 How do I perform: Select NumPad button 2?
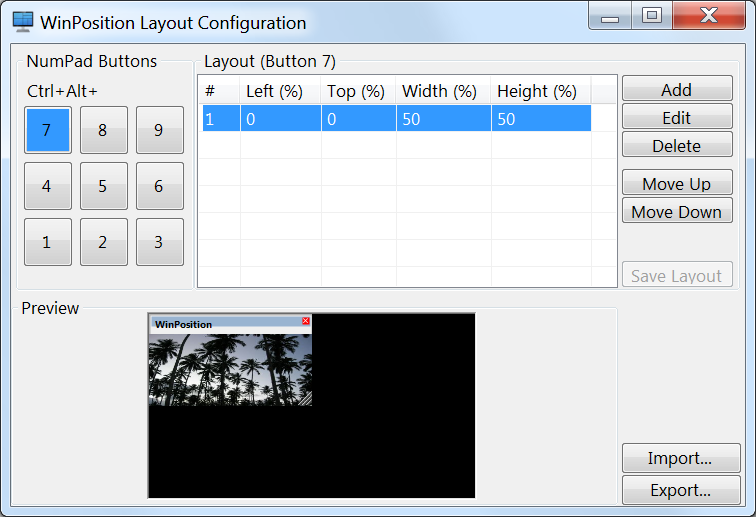tap(104, 242)
